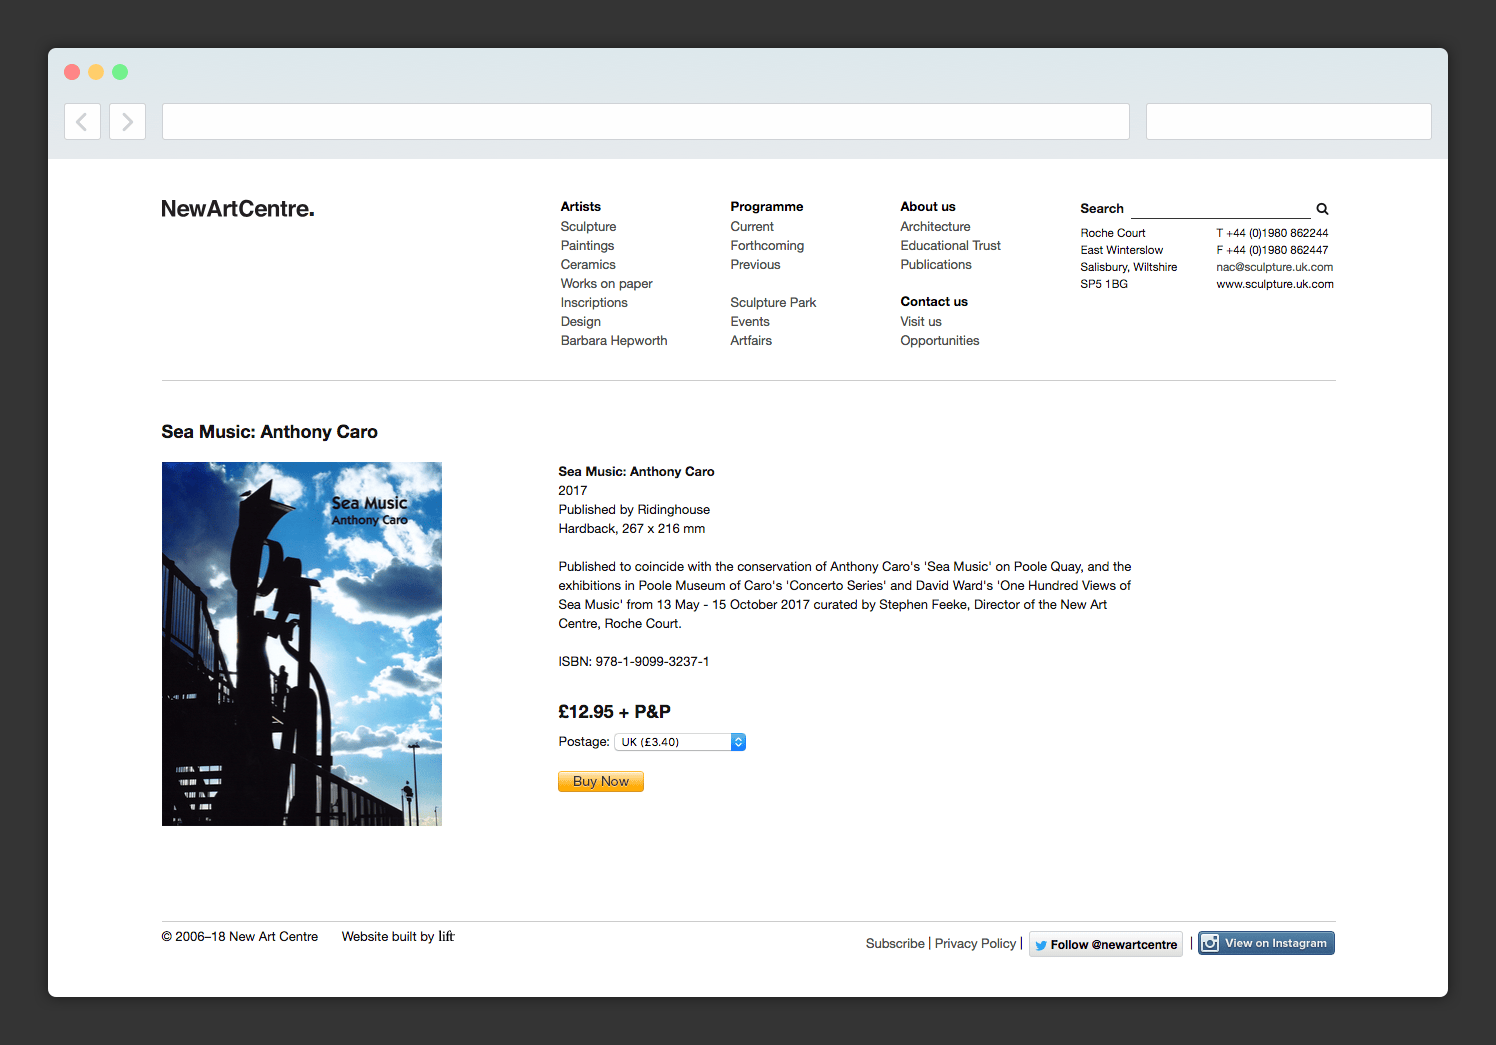Click '© 2006–18 New Art Centre' text
This screenshot has height=1045, width=1496.
pyautogui.click(x=240, y=937)
